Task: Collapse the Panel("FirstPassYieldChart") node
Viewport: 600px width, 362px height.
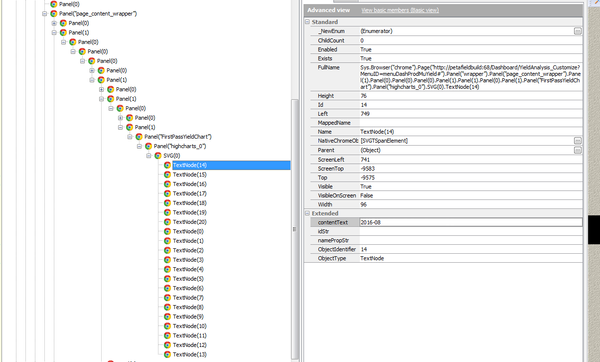Action: tap(130, 137)
